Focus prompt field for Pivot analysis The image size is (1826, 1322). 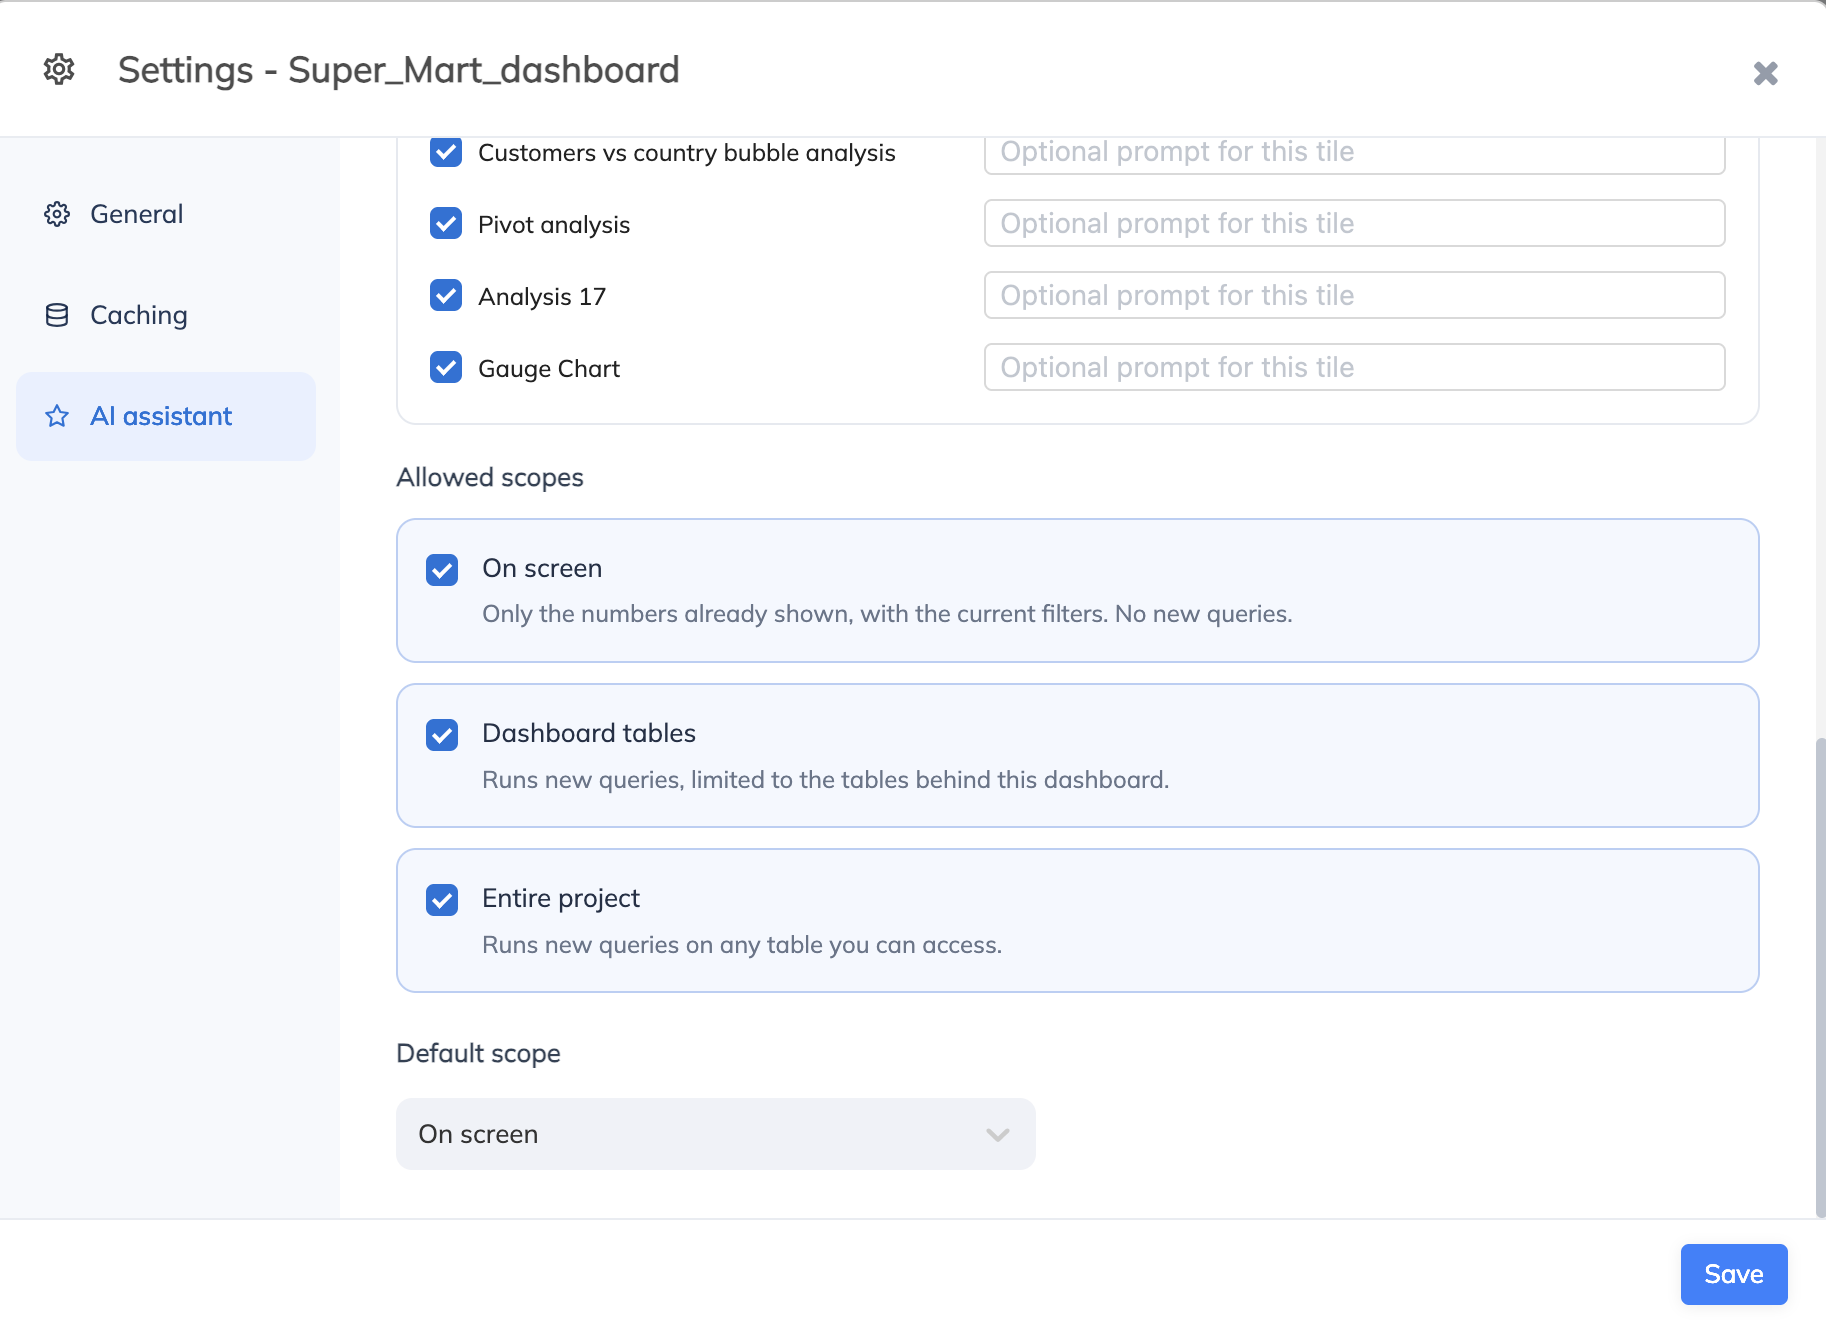point(1354,223)
